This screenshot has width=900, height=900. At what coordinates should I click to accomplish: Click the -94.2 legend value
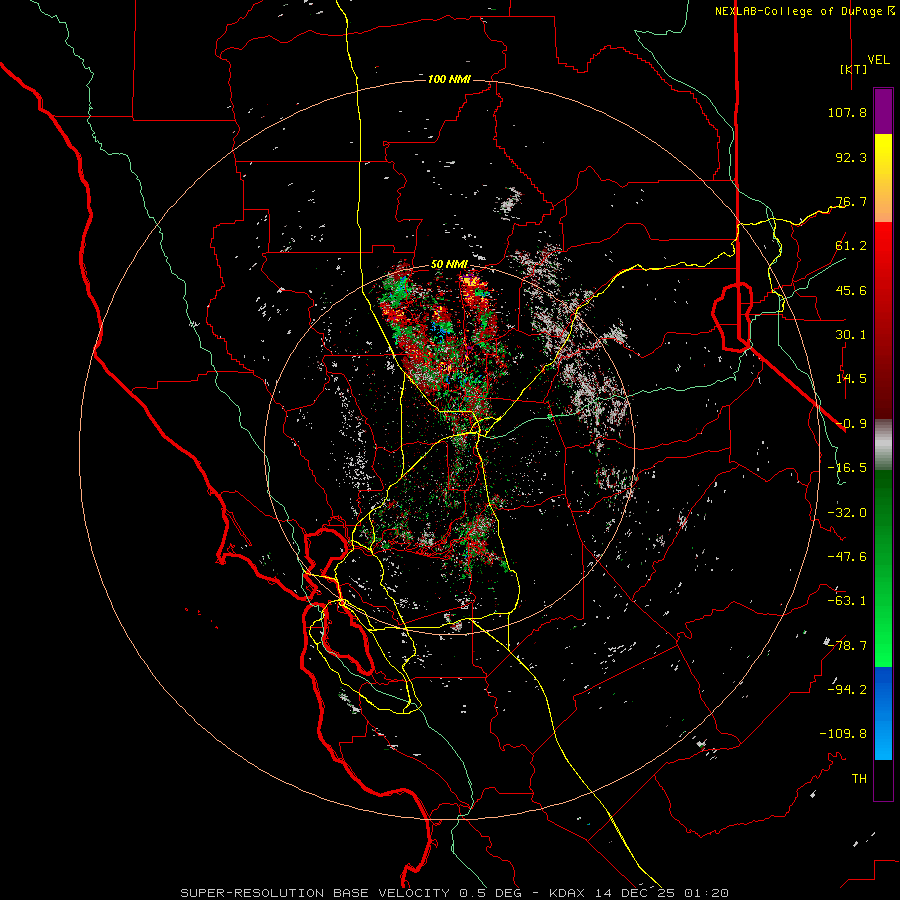coord(847,690)
